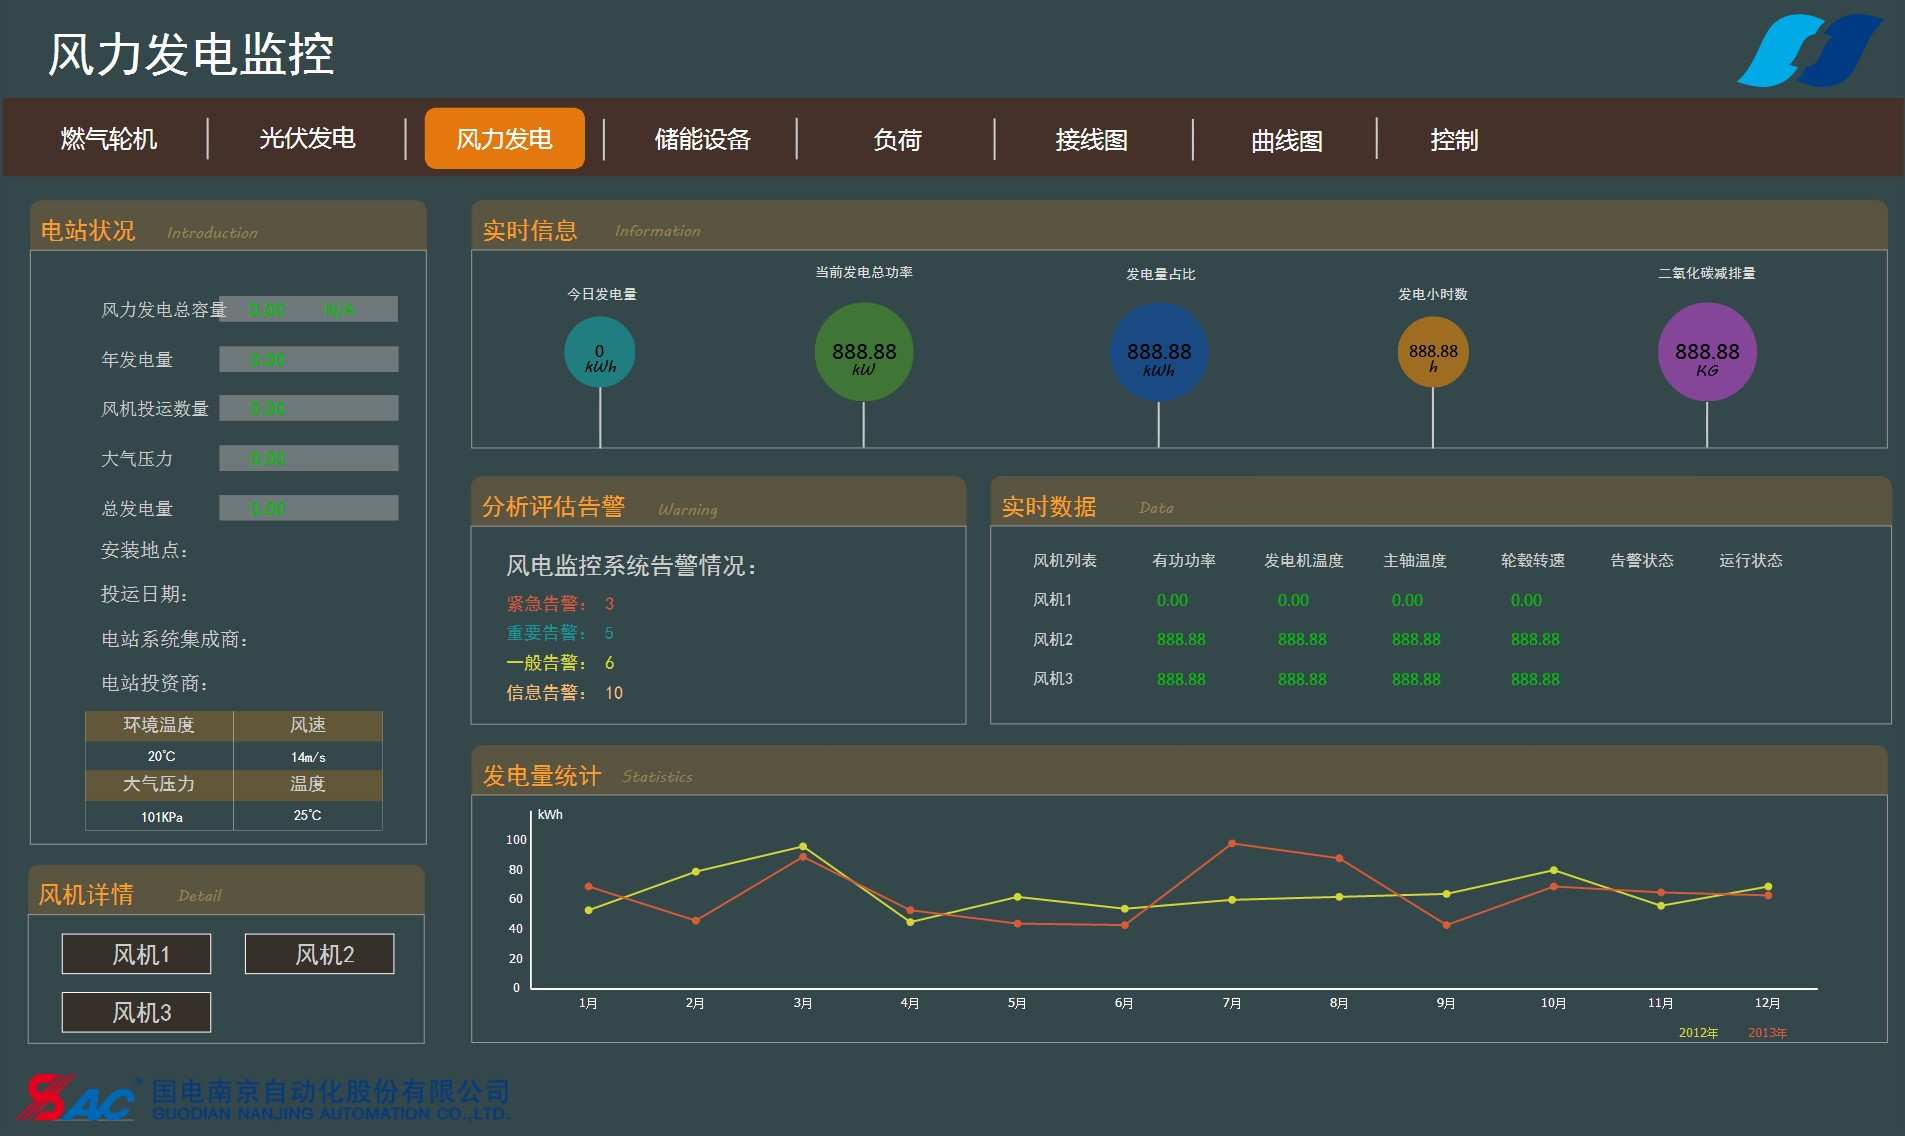Click the green 当前发电总功率 circle
This screenshot has height=1136, width=1905.
(x=864, y=353)
